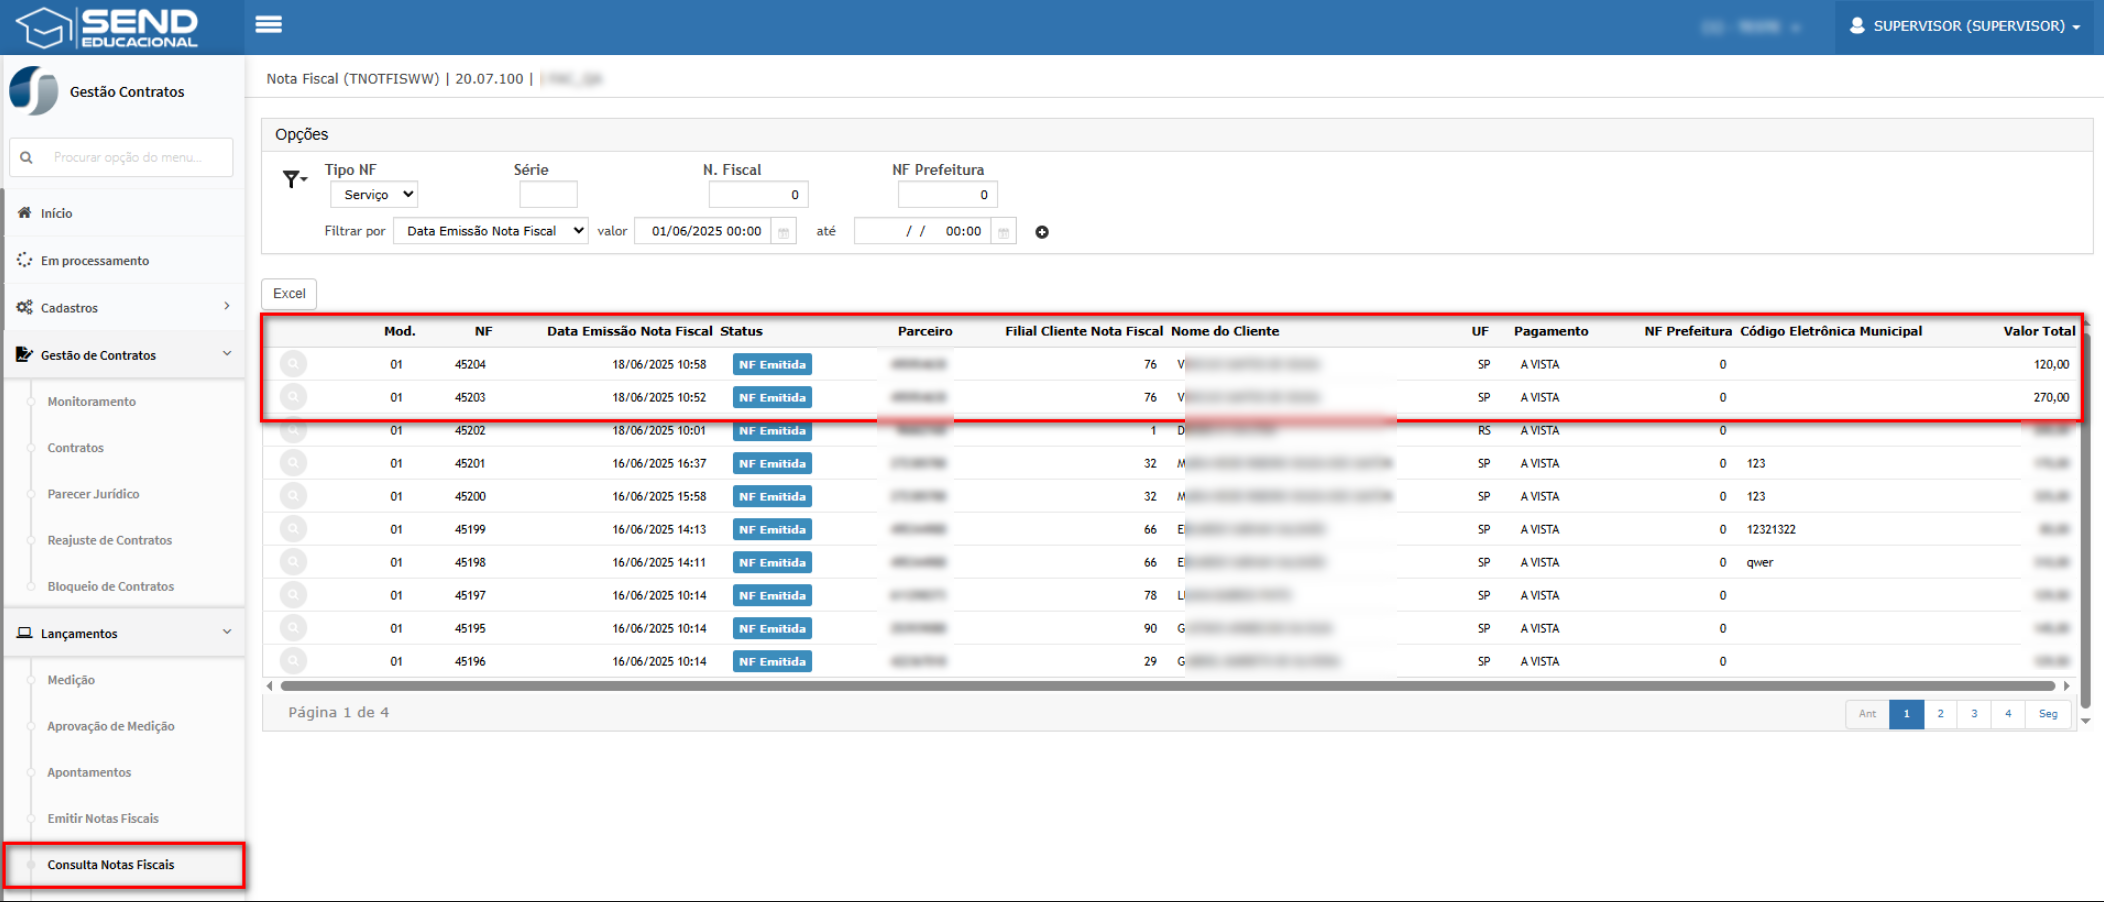This screenshot has width=2104, height=902.
Task: Open the filter funnel icon options
Action: point(294,180)
